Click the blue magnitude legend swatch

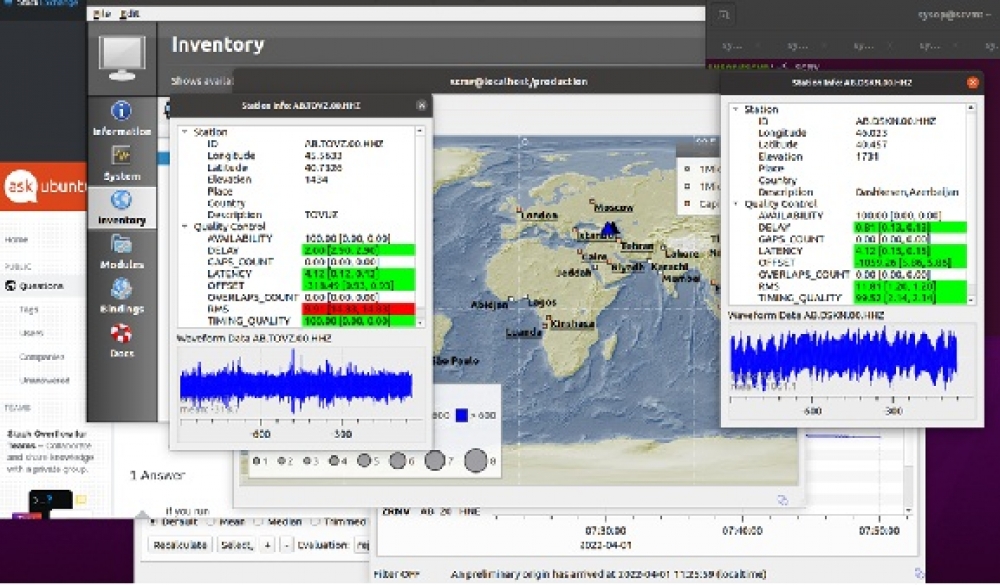click(462, 415)
